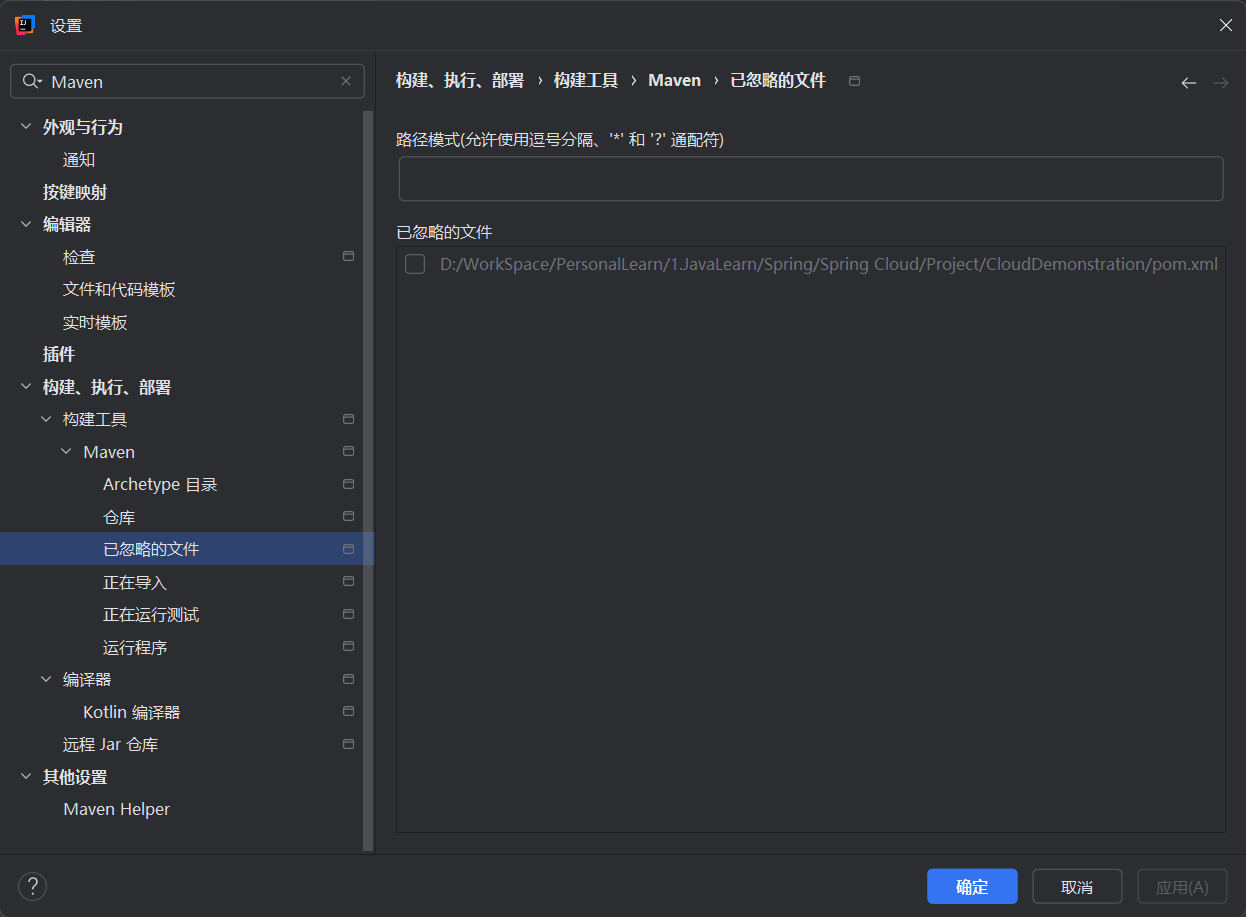The height and width of the screenshot is (917, 1246).
Task: Click project-level icon beside 检查 item
Action: pos(348,257)
